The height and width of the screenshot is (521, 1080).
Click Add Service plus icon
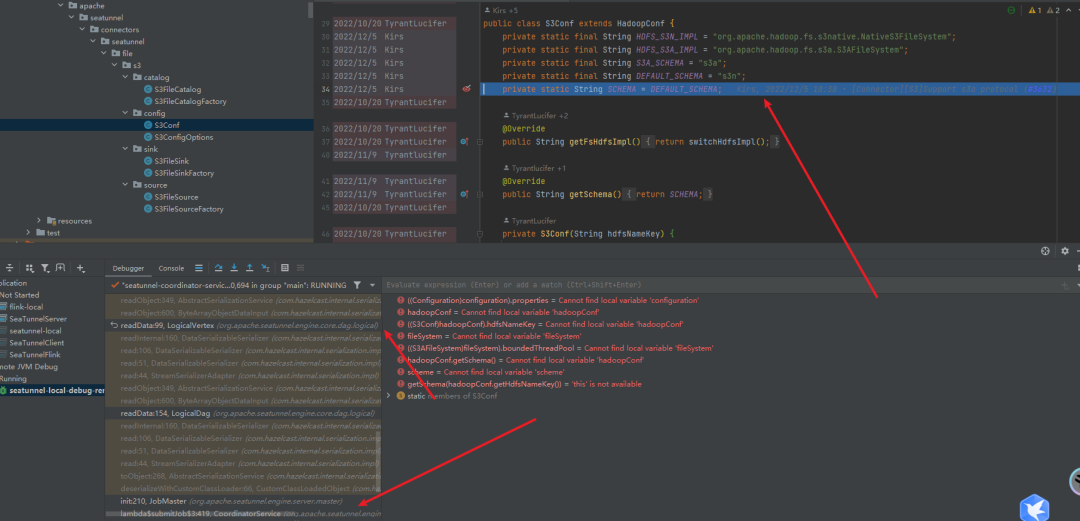(81, 267)
